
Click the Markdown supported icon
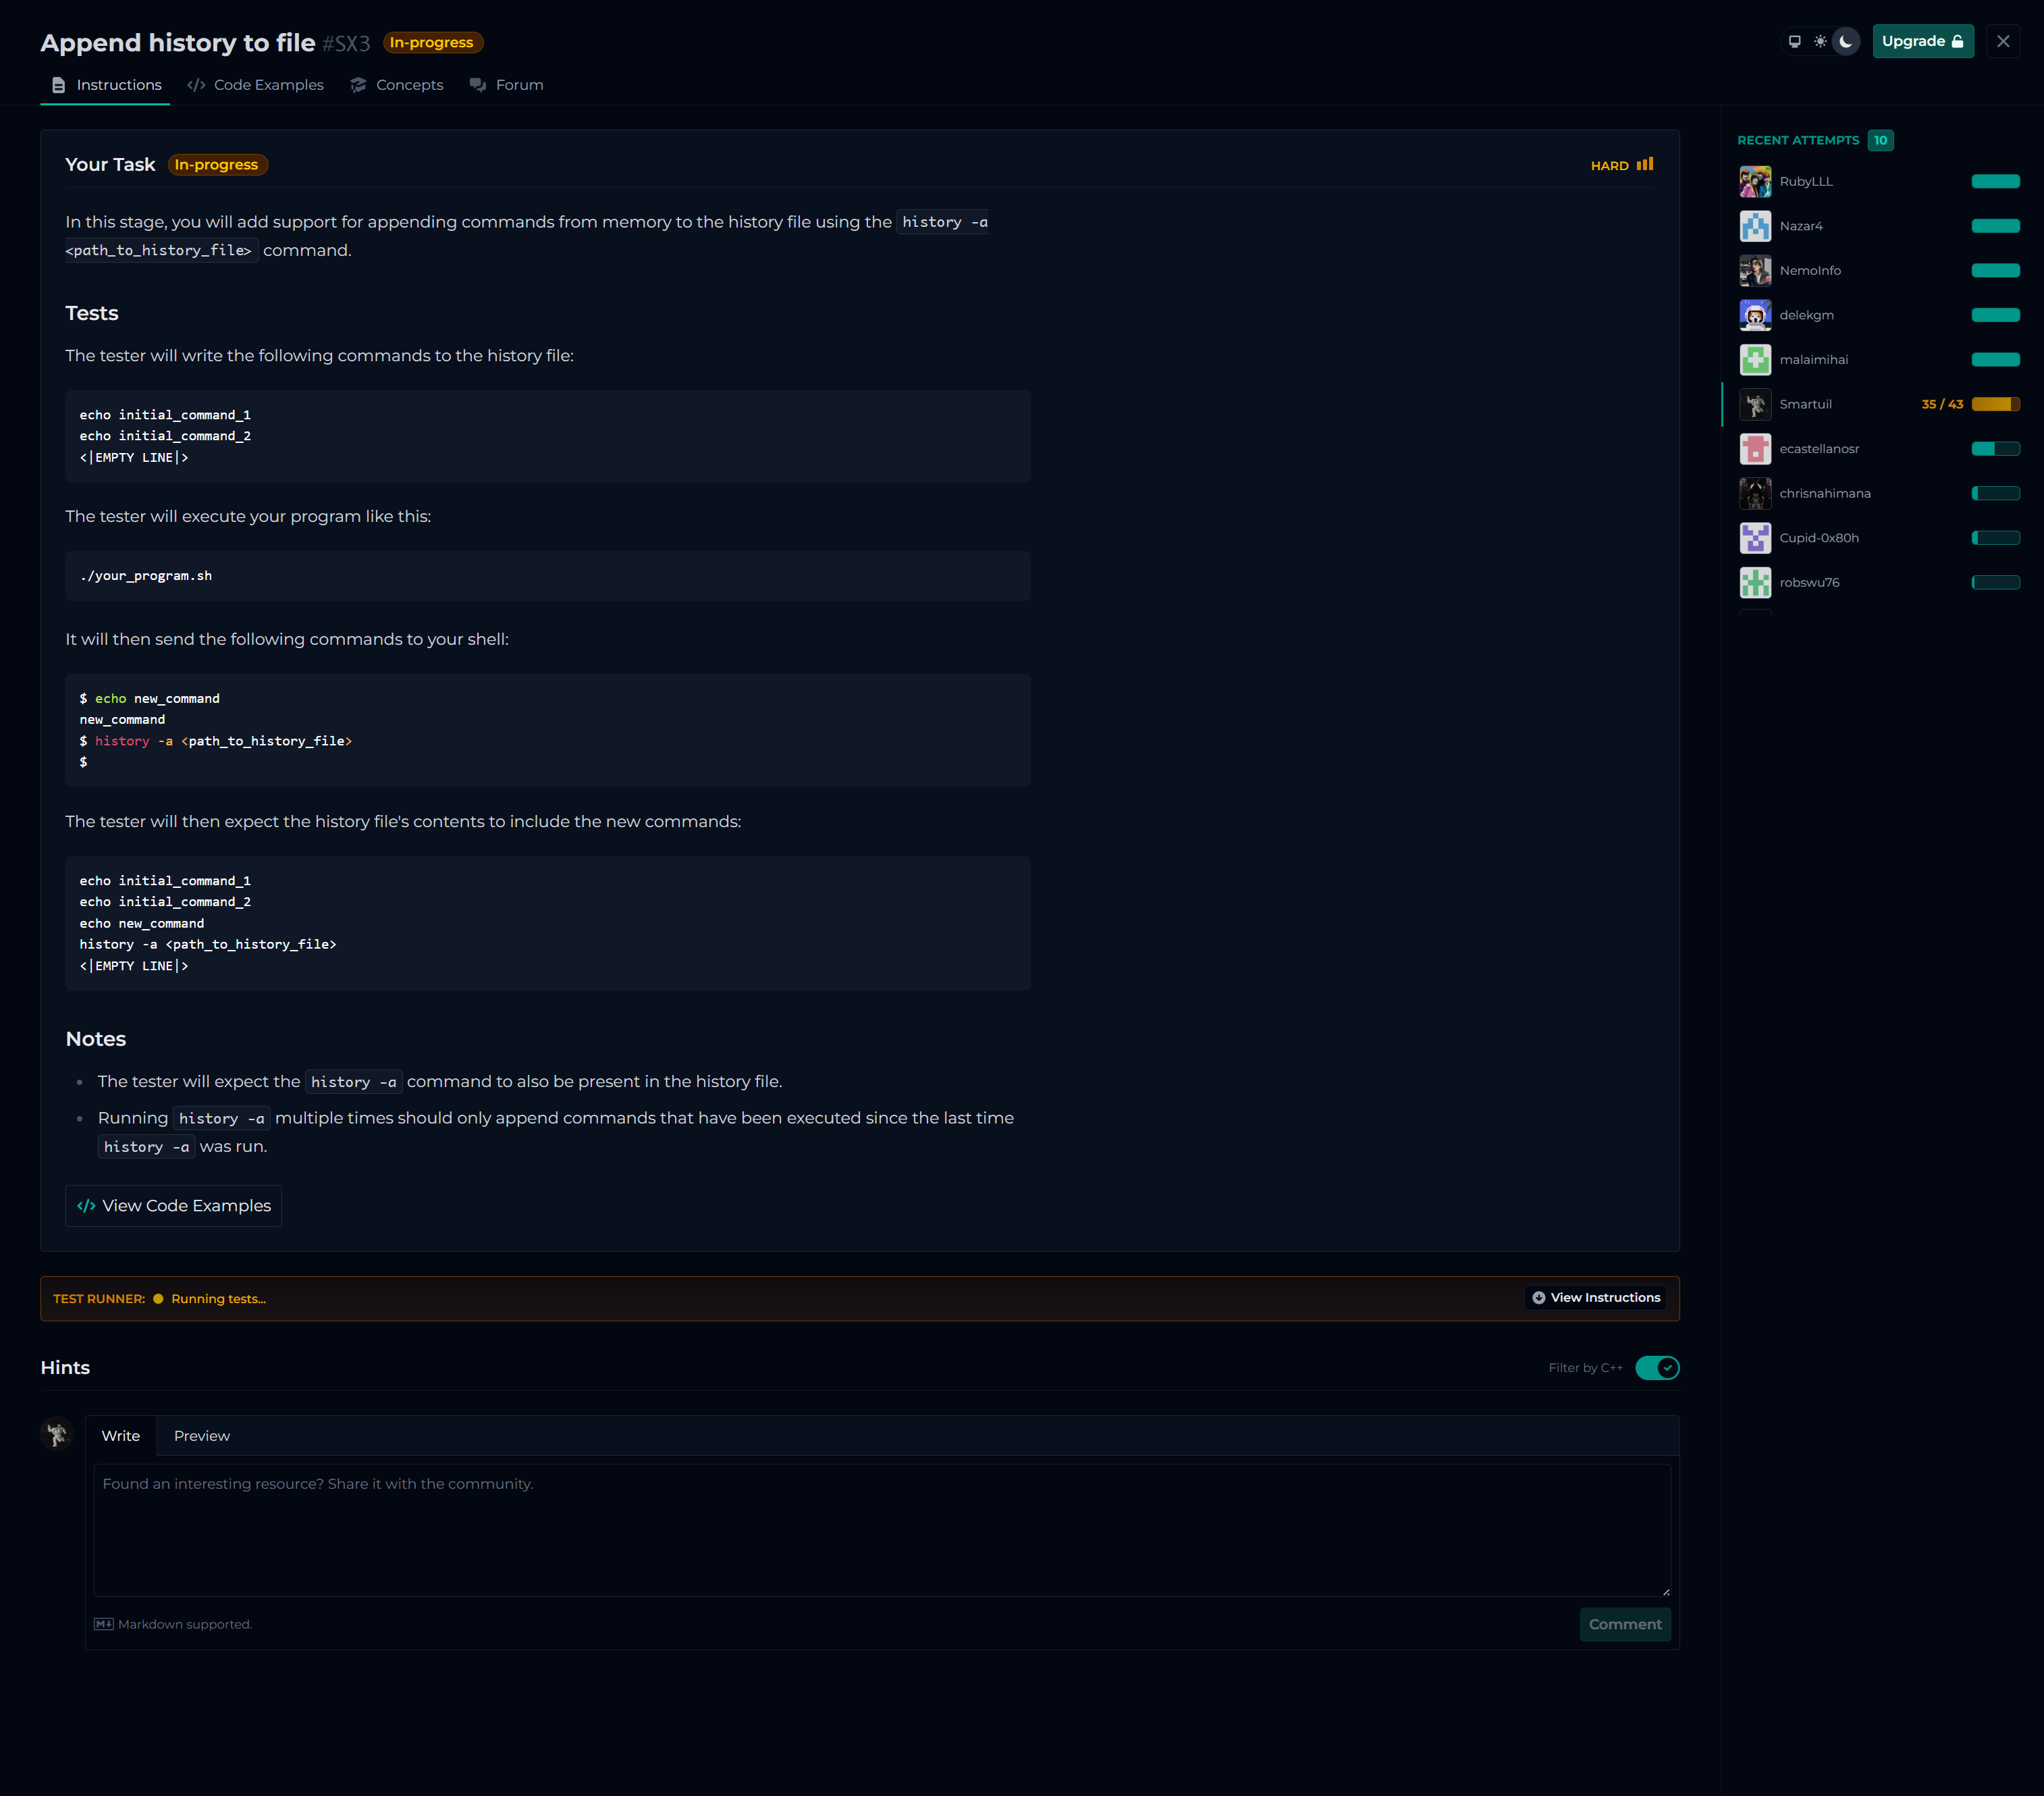point(104,1624)
